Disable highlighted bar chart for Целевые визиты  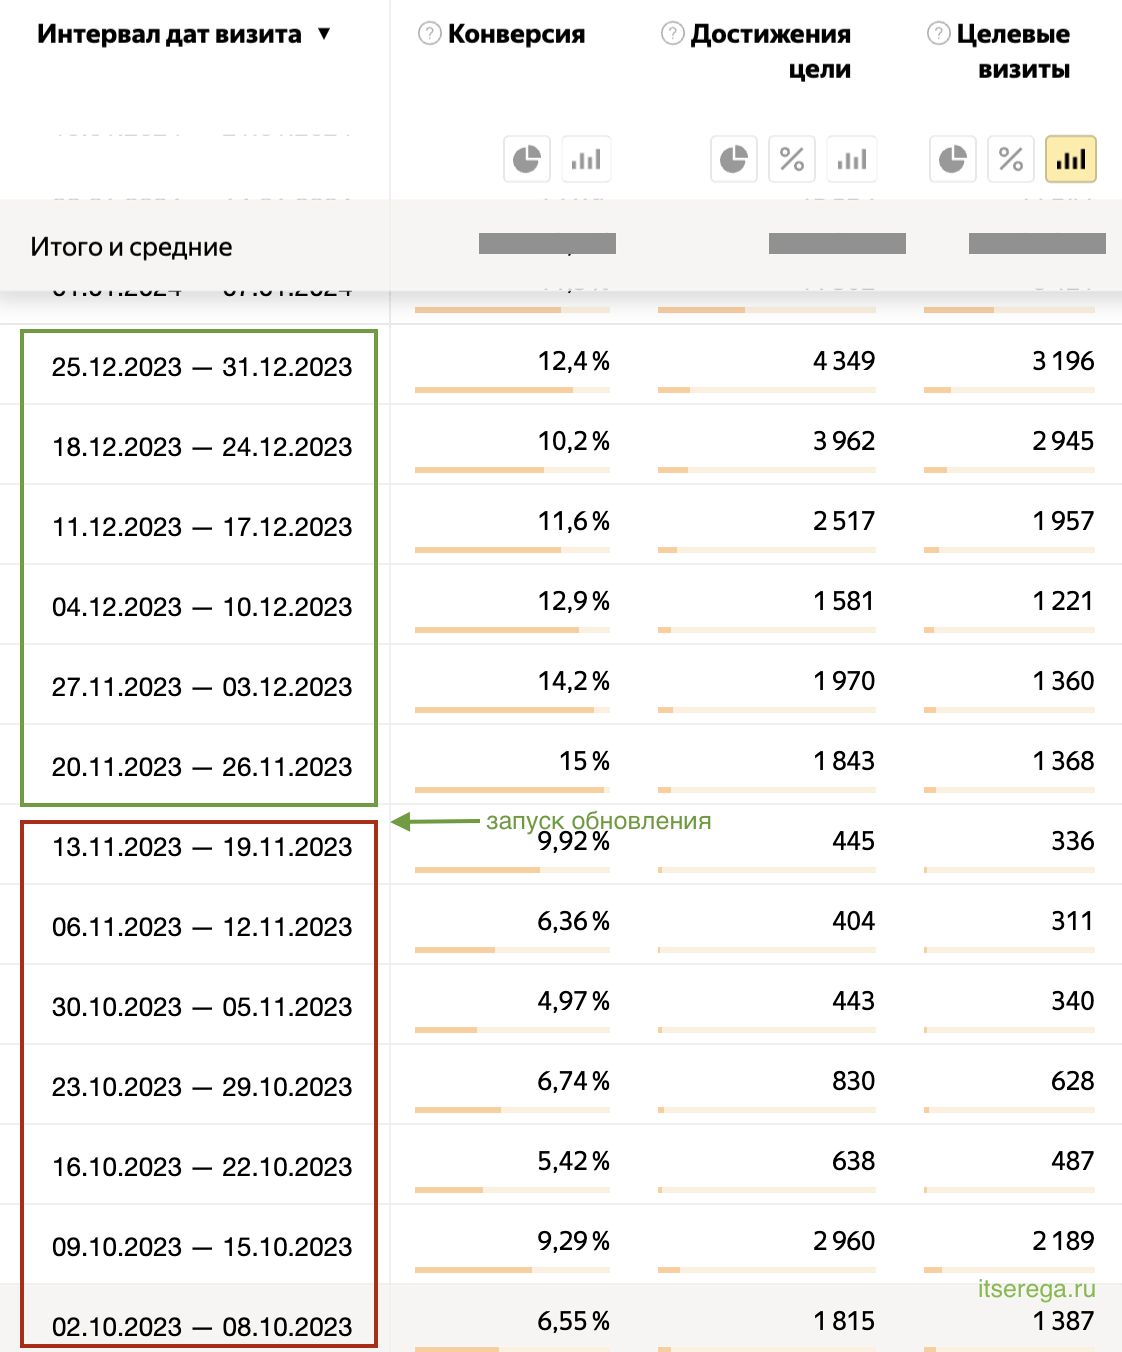click(1070, 159)
